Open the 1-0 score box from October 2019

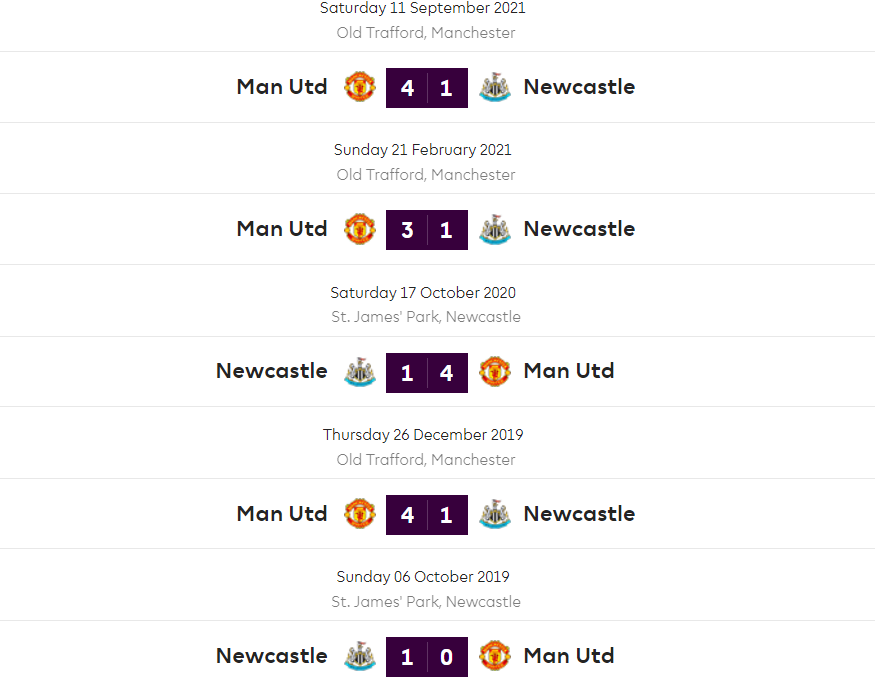point(427,657)
